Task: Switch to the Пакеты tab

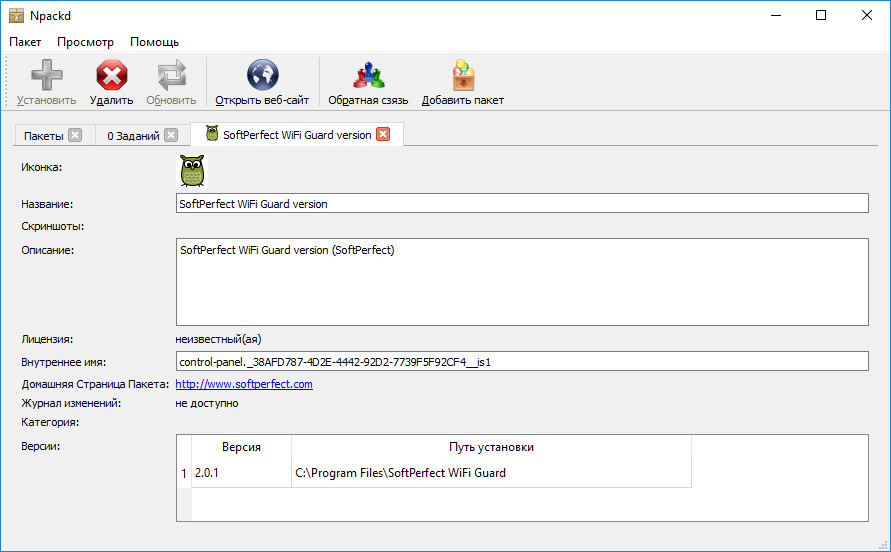Action: coord(44,136)
